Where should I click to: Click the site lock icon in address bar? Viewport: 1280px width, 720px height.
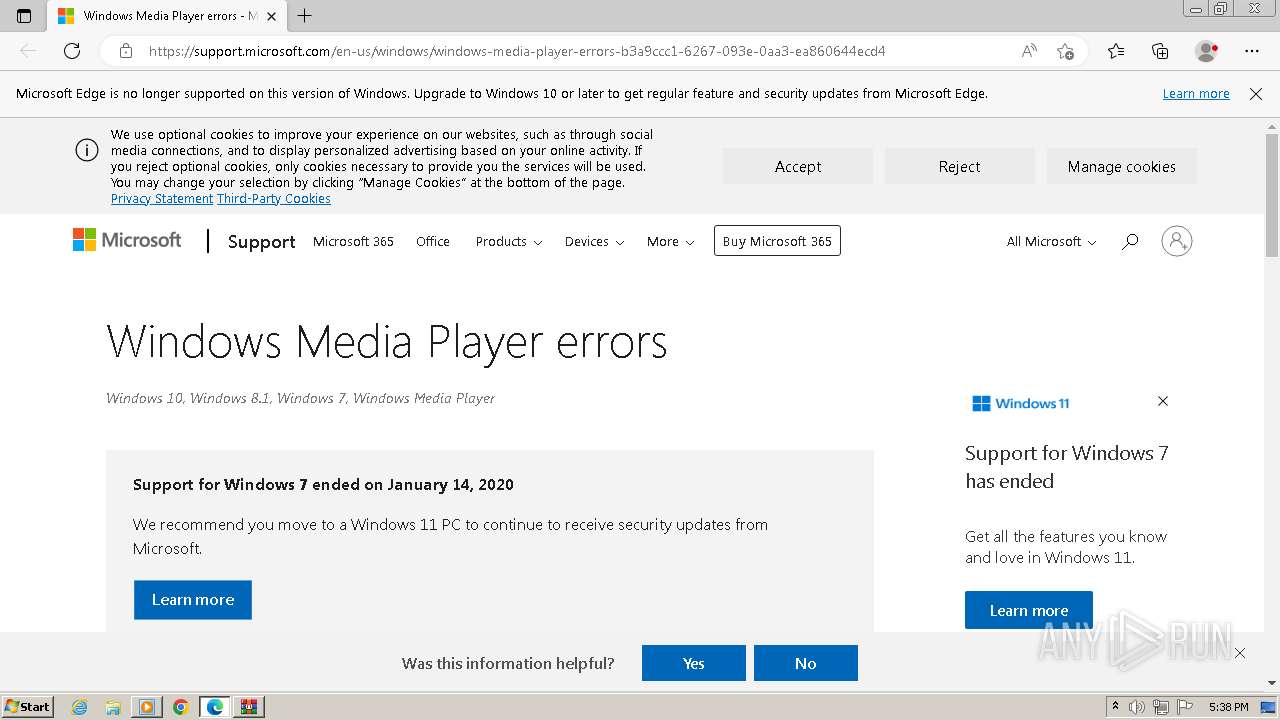click(x=126, y=51)
